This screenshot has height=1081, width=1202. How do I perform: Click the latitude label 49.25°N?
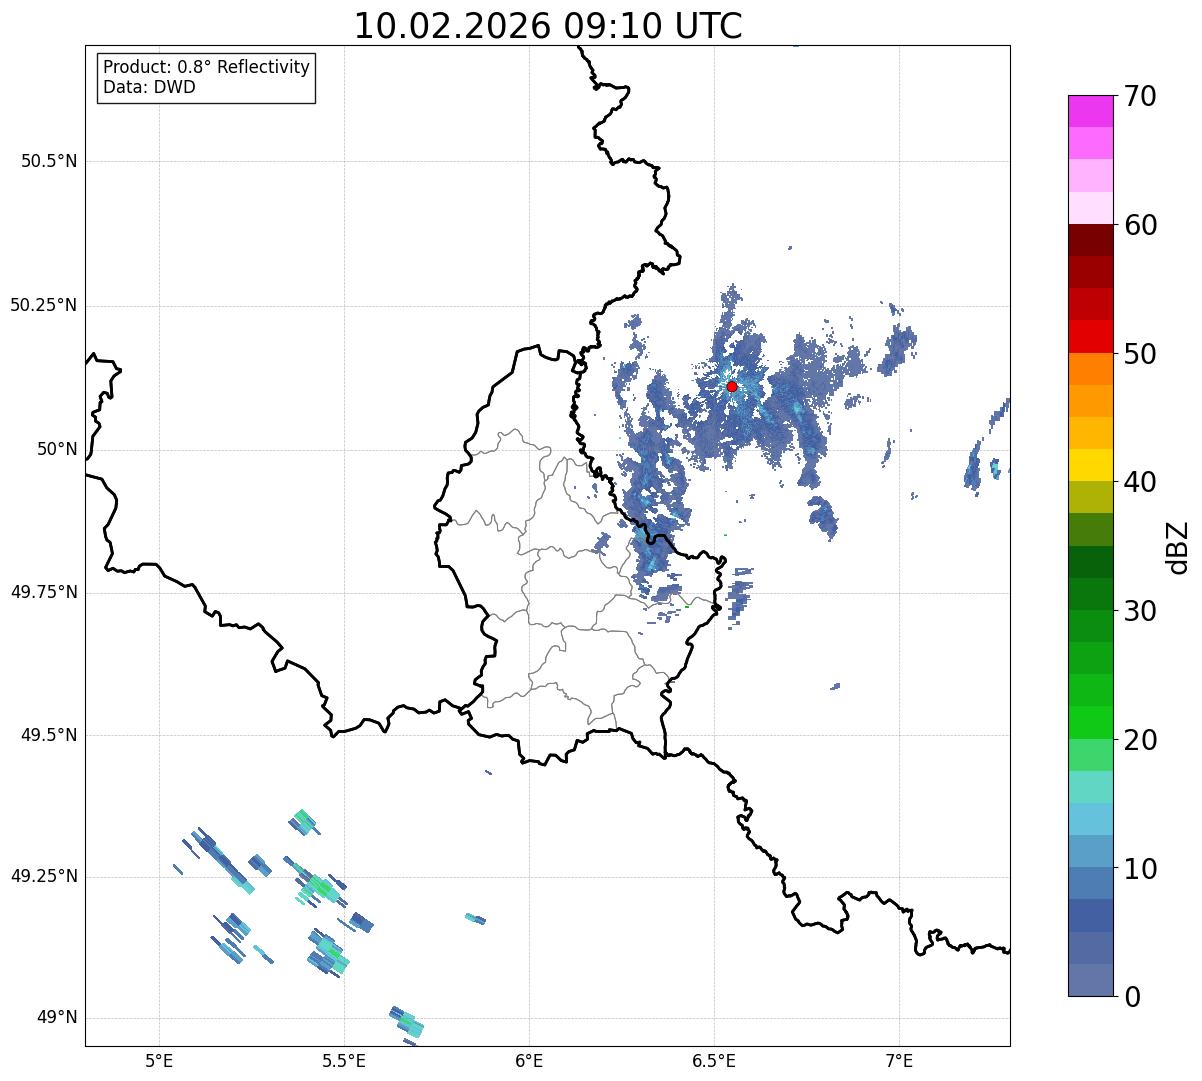44,876
